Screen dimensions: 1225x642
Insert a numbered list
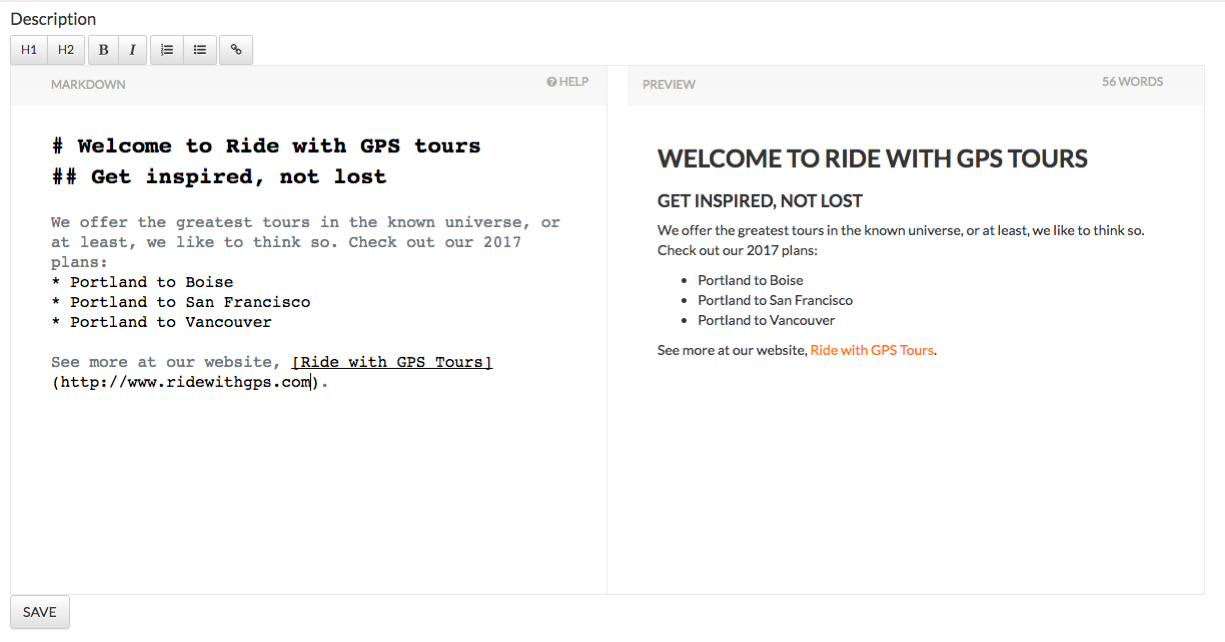click(167, 50)
